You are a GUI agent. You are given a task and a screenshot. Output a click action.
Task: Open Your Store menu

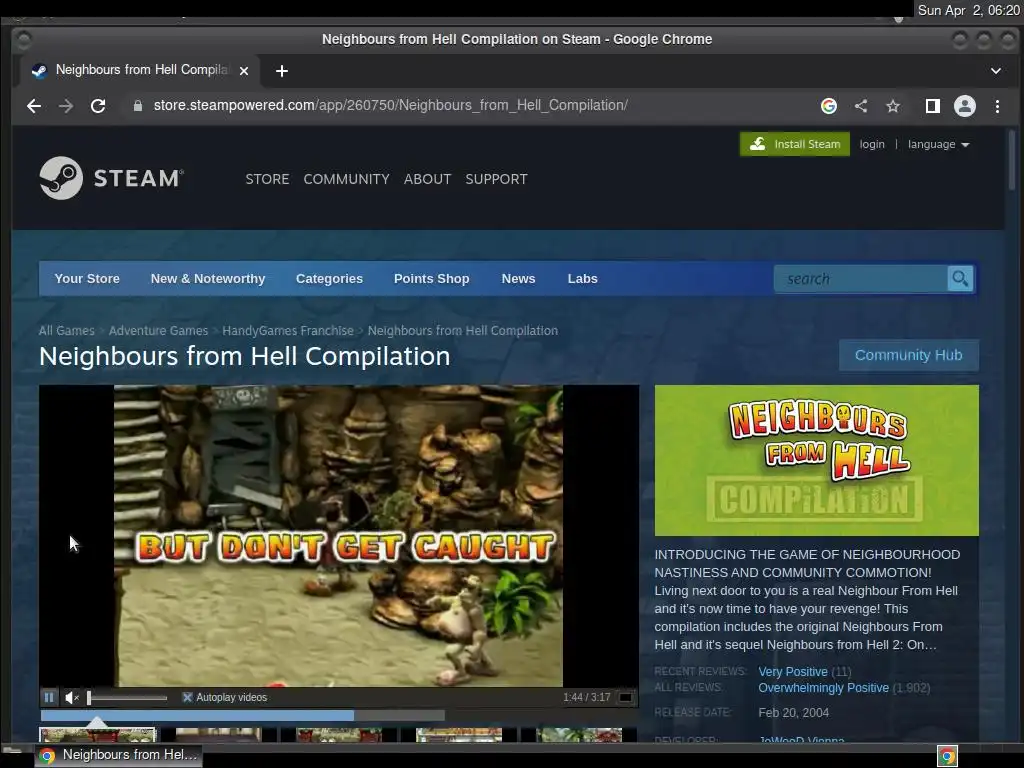(87, 279)
